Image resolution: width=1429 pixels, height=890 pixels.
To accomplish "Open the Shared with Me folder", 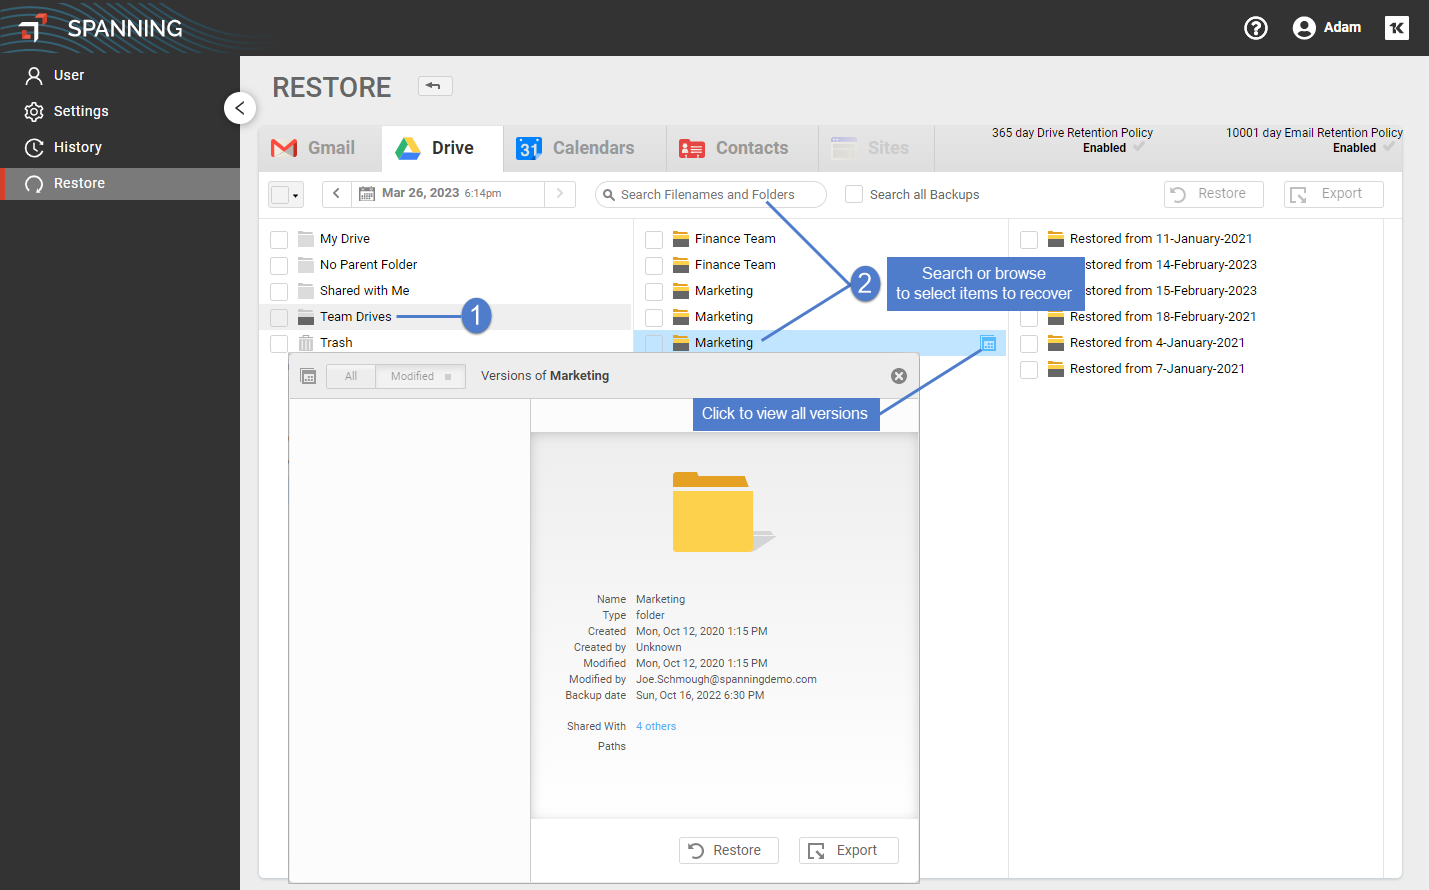I will point(365,291).
